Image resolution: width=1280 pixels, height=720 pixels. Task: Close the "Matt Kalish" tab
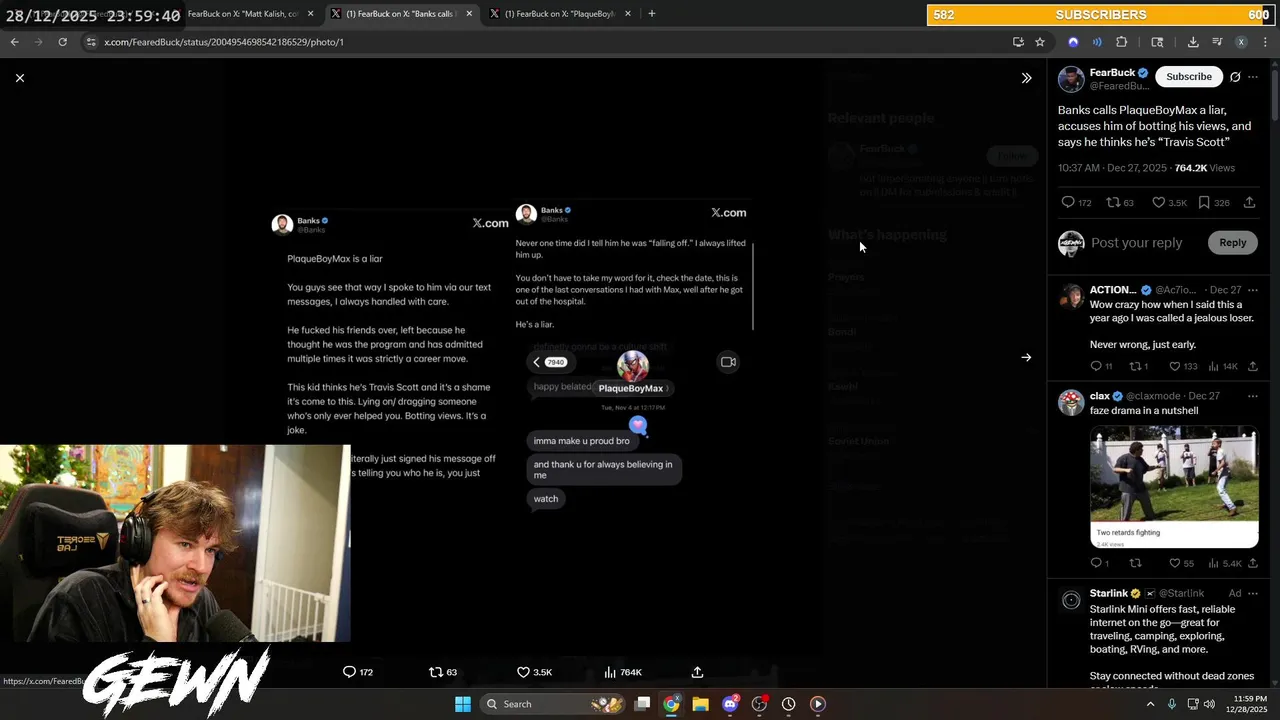(x=311, y=14)
